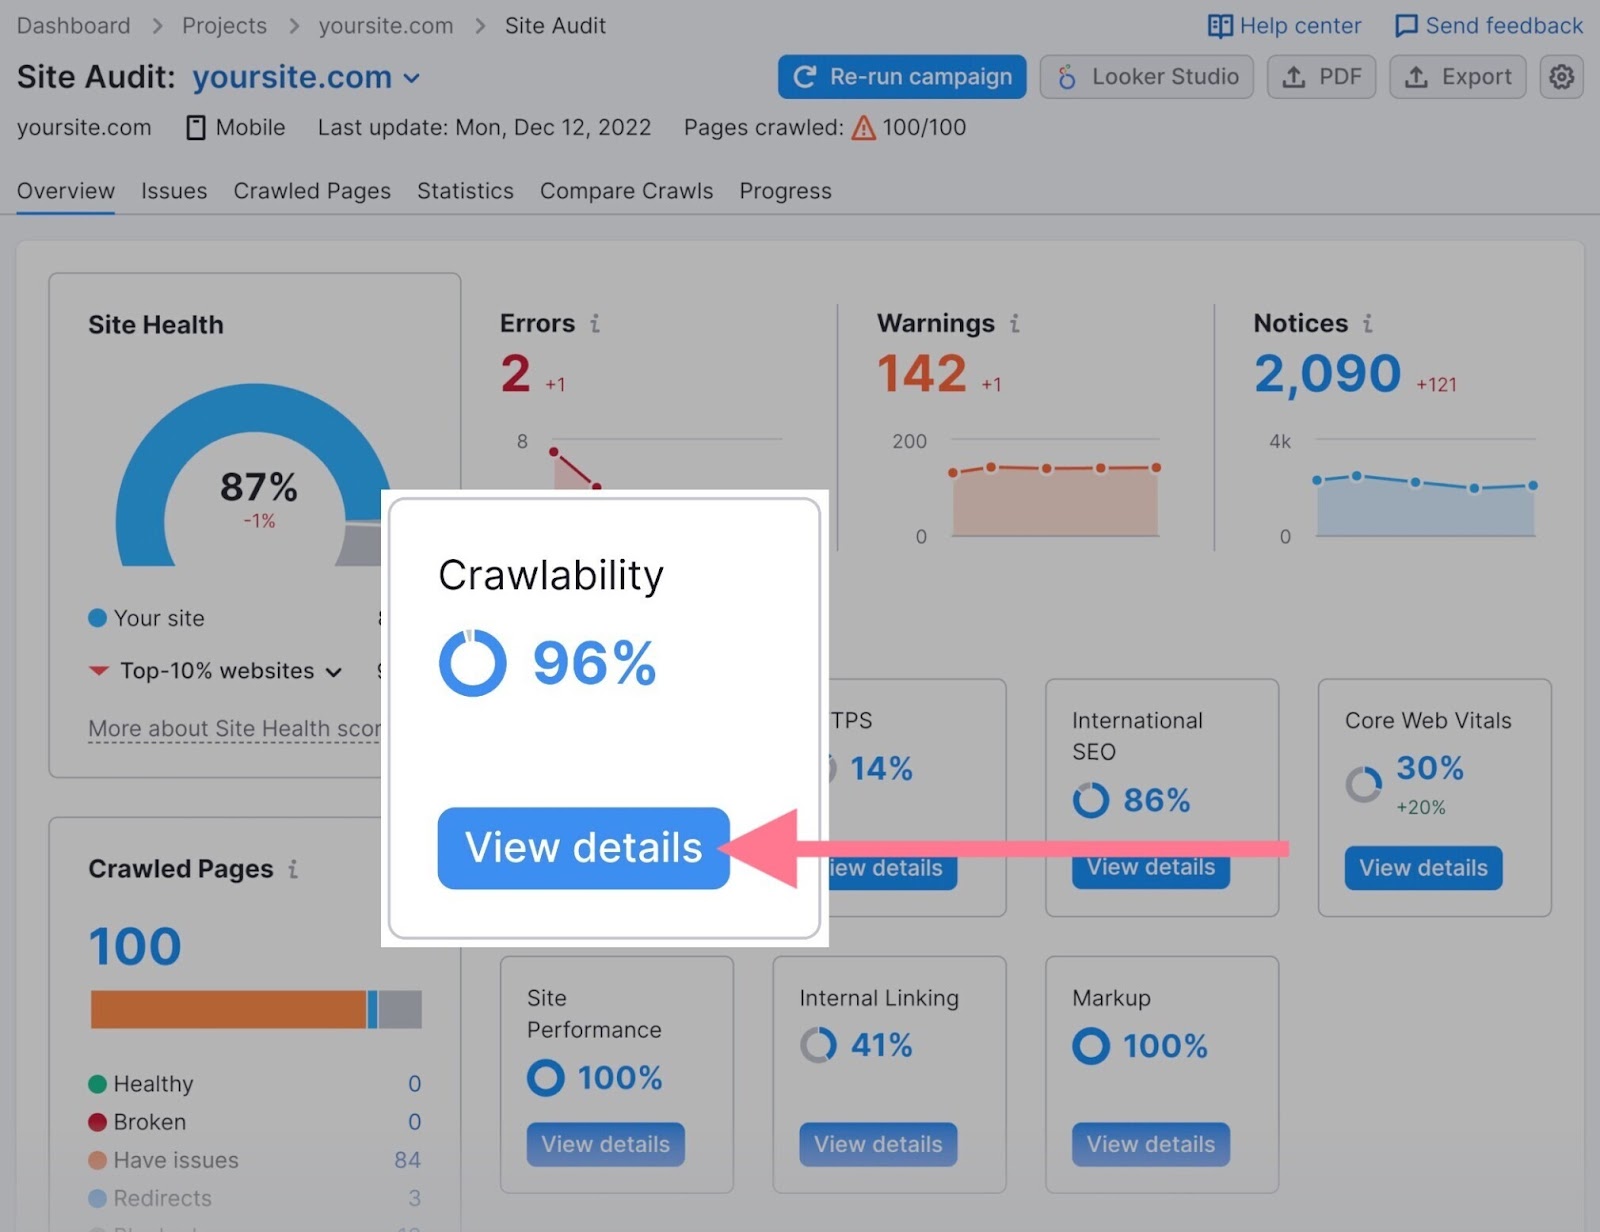Viewport: 1600px width, 1232px height.
Task: View details for Crawlability
Action: point(582,847)
